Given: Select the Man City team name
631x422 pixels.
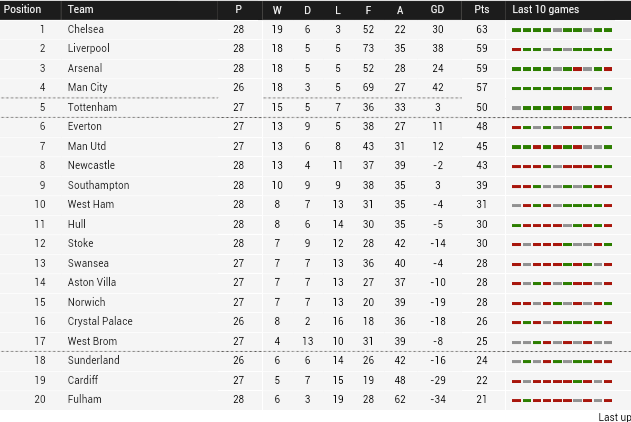Looking at the screenshot, I should click(x=87, y=87).
